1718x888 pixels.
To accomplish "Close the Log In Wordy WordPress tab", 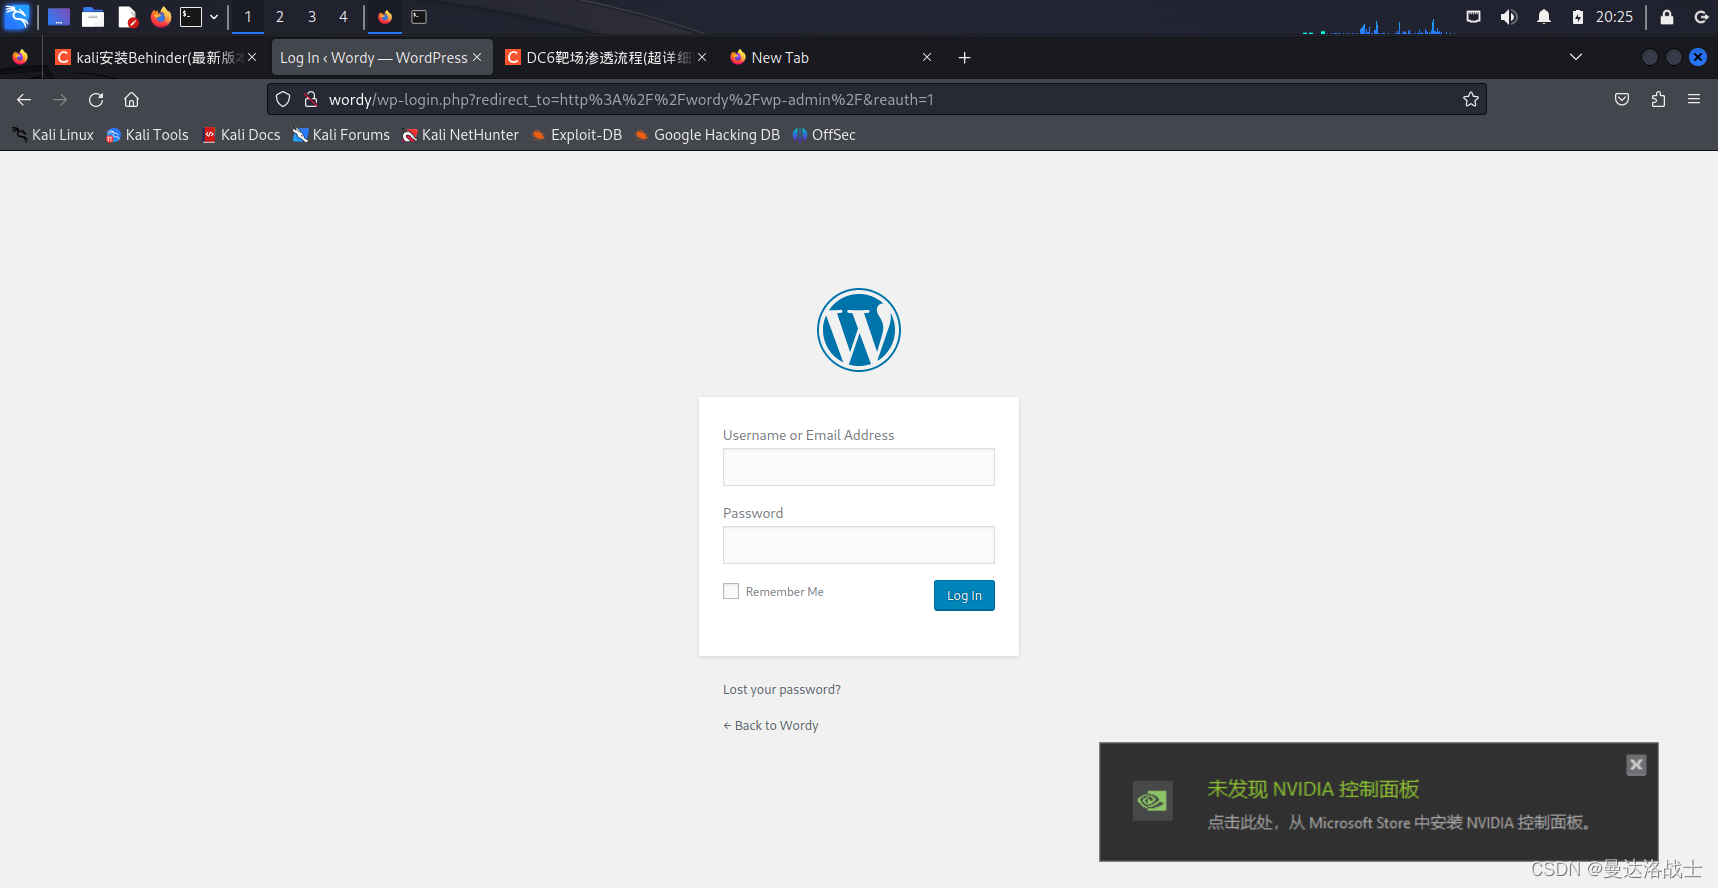I will 477,58.
